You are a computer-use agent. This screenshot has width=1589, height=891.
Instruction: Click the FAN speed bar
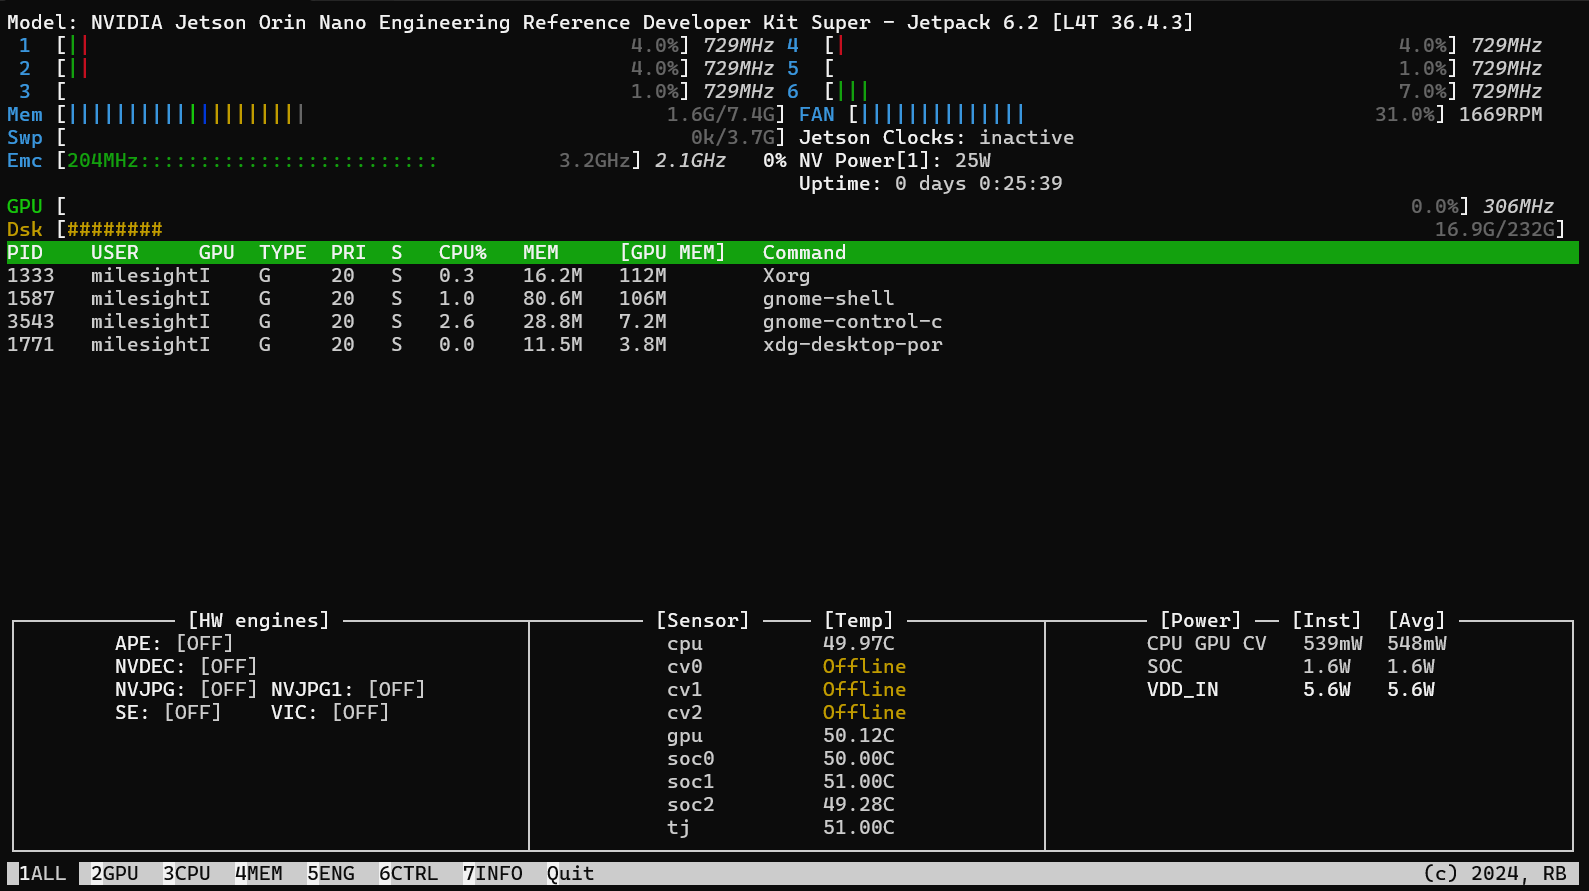point(942,114)
